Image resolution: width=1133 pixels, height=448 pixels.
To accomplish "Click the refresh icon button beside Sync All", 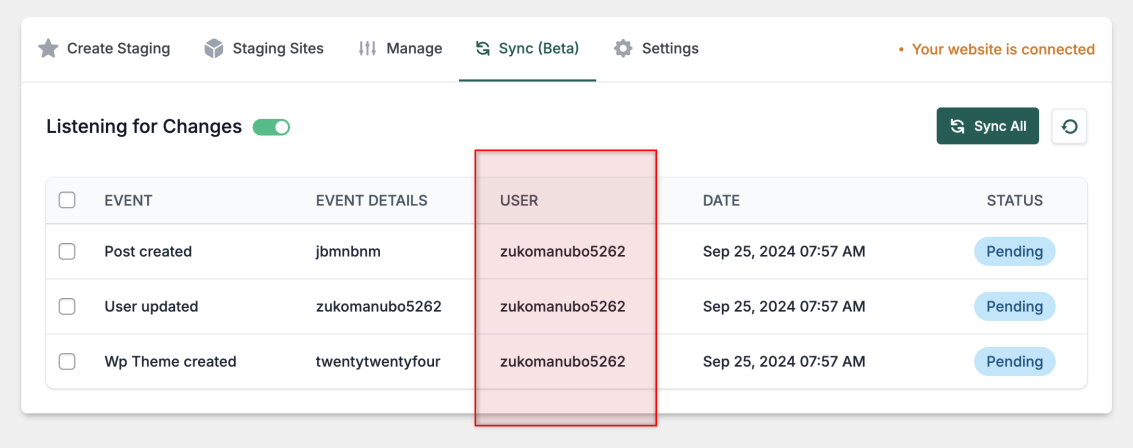I will [x=1069, y=126].
